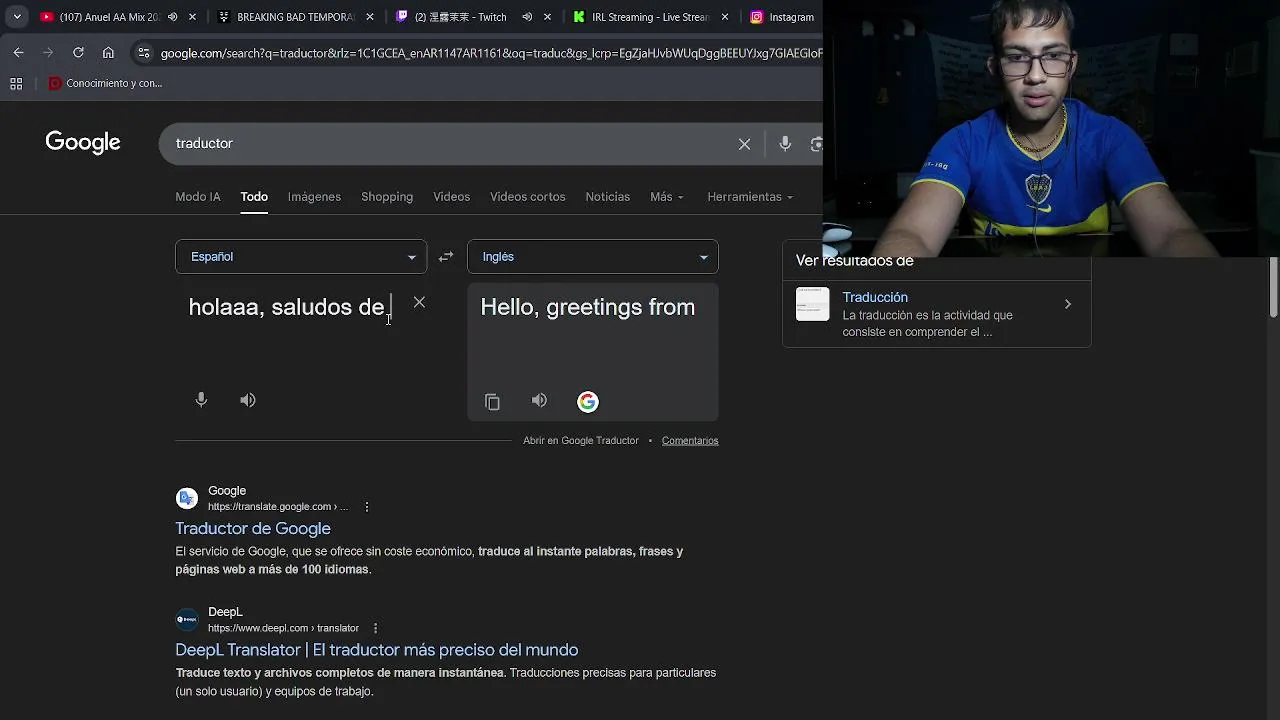Click the DeepL site favicon
1280x720 pixels.
[x=187, y=620]
